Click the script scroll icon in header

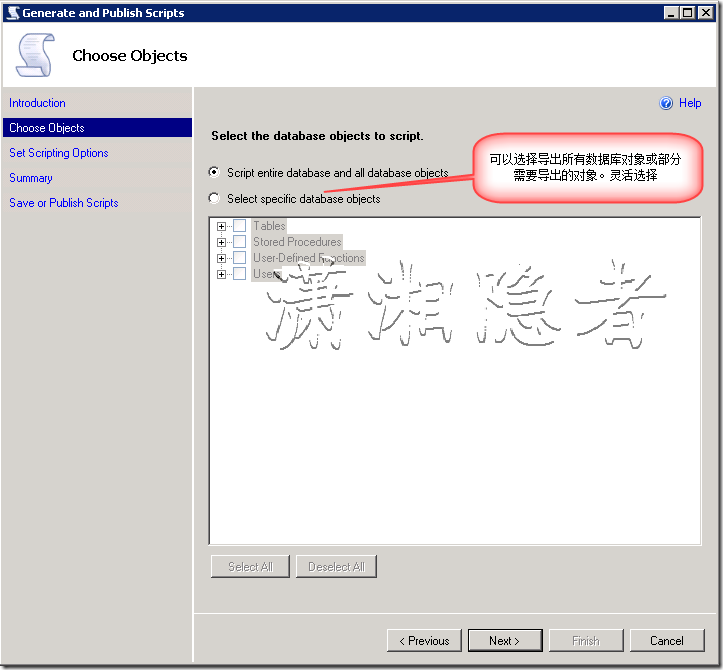coord(36,55)
